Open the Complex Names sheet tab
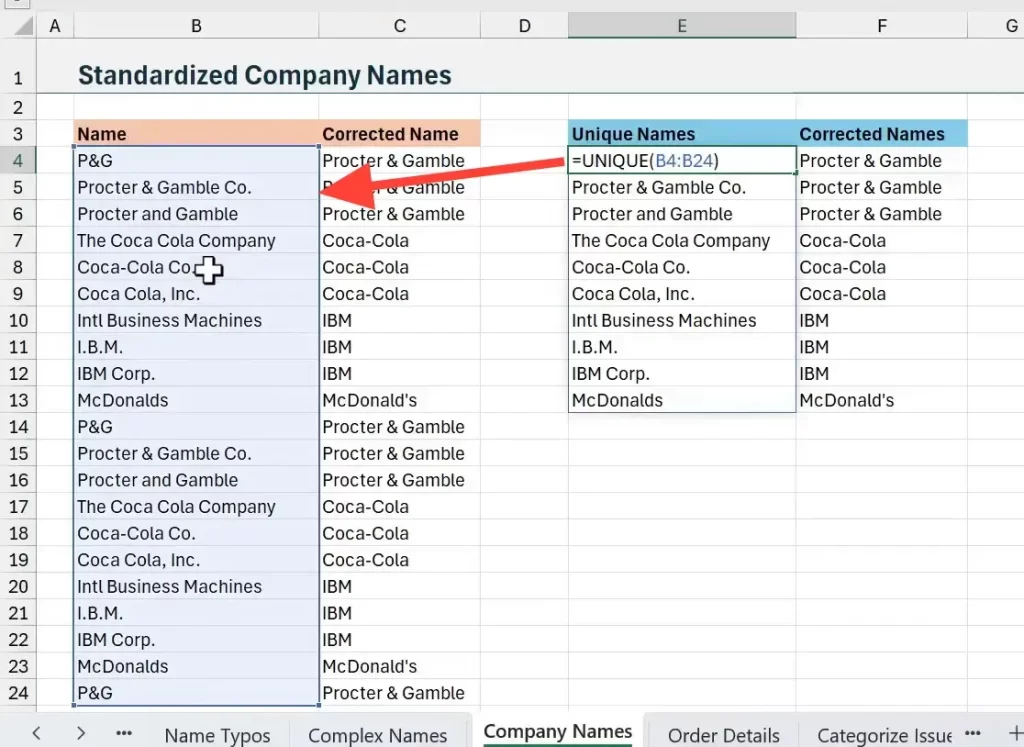The height and width of the screenshot is (747, 1024). pyautogui.click(x=377, y=735)
